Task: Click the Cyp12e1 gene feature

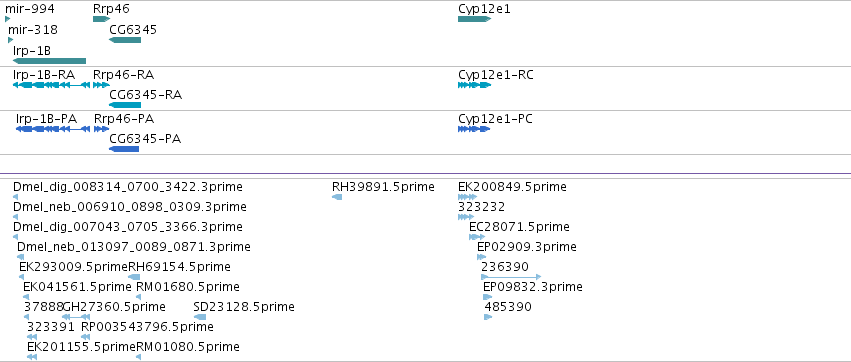Action: pyautogui.click(x=474, y=19)
